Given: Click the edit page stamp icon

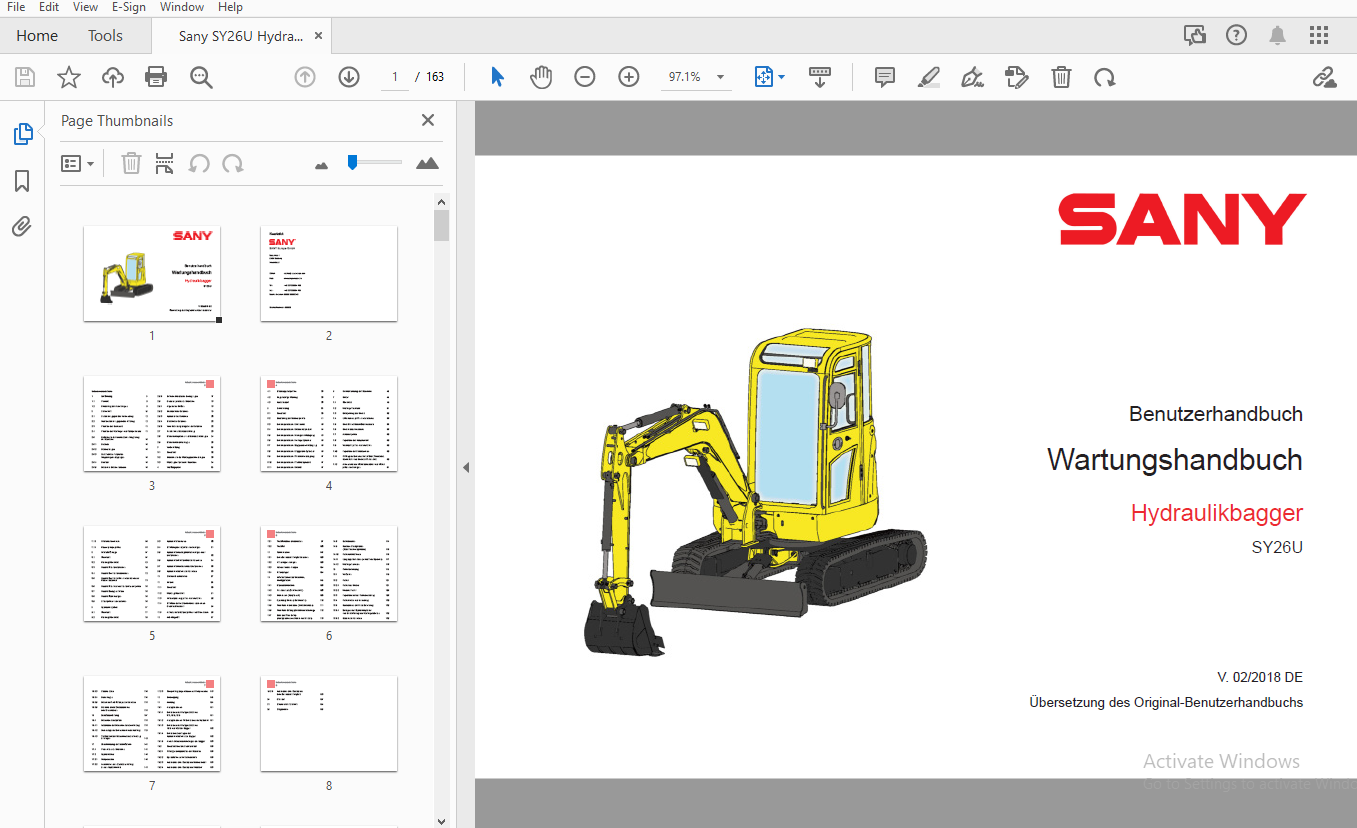Looking at the screenshot, I should coord(1017,77).
